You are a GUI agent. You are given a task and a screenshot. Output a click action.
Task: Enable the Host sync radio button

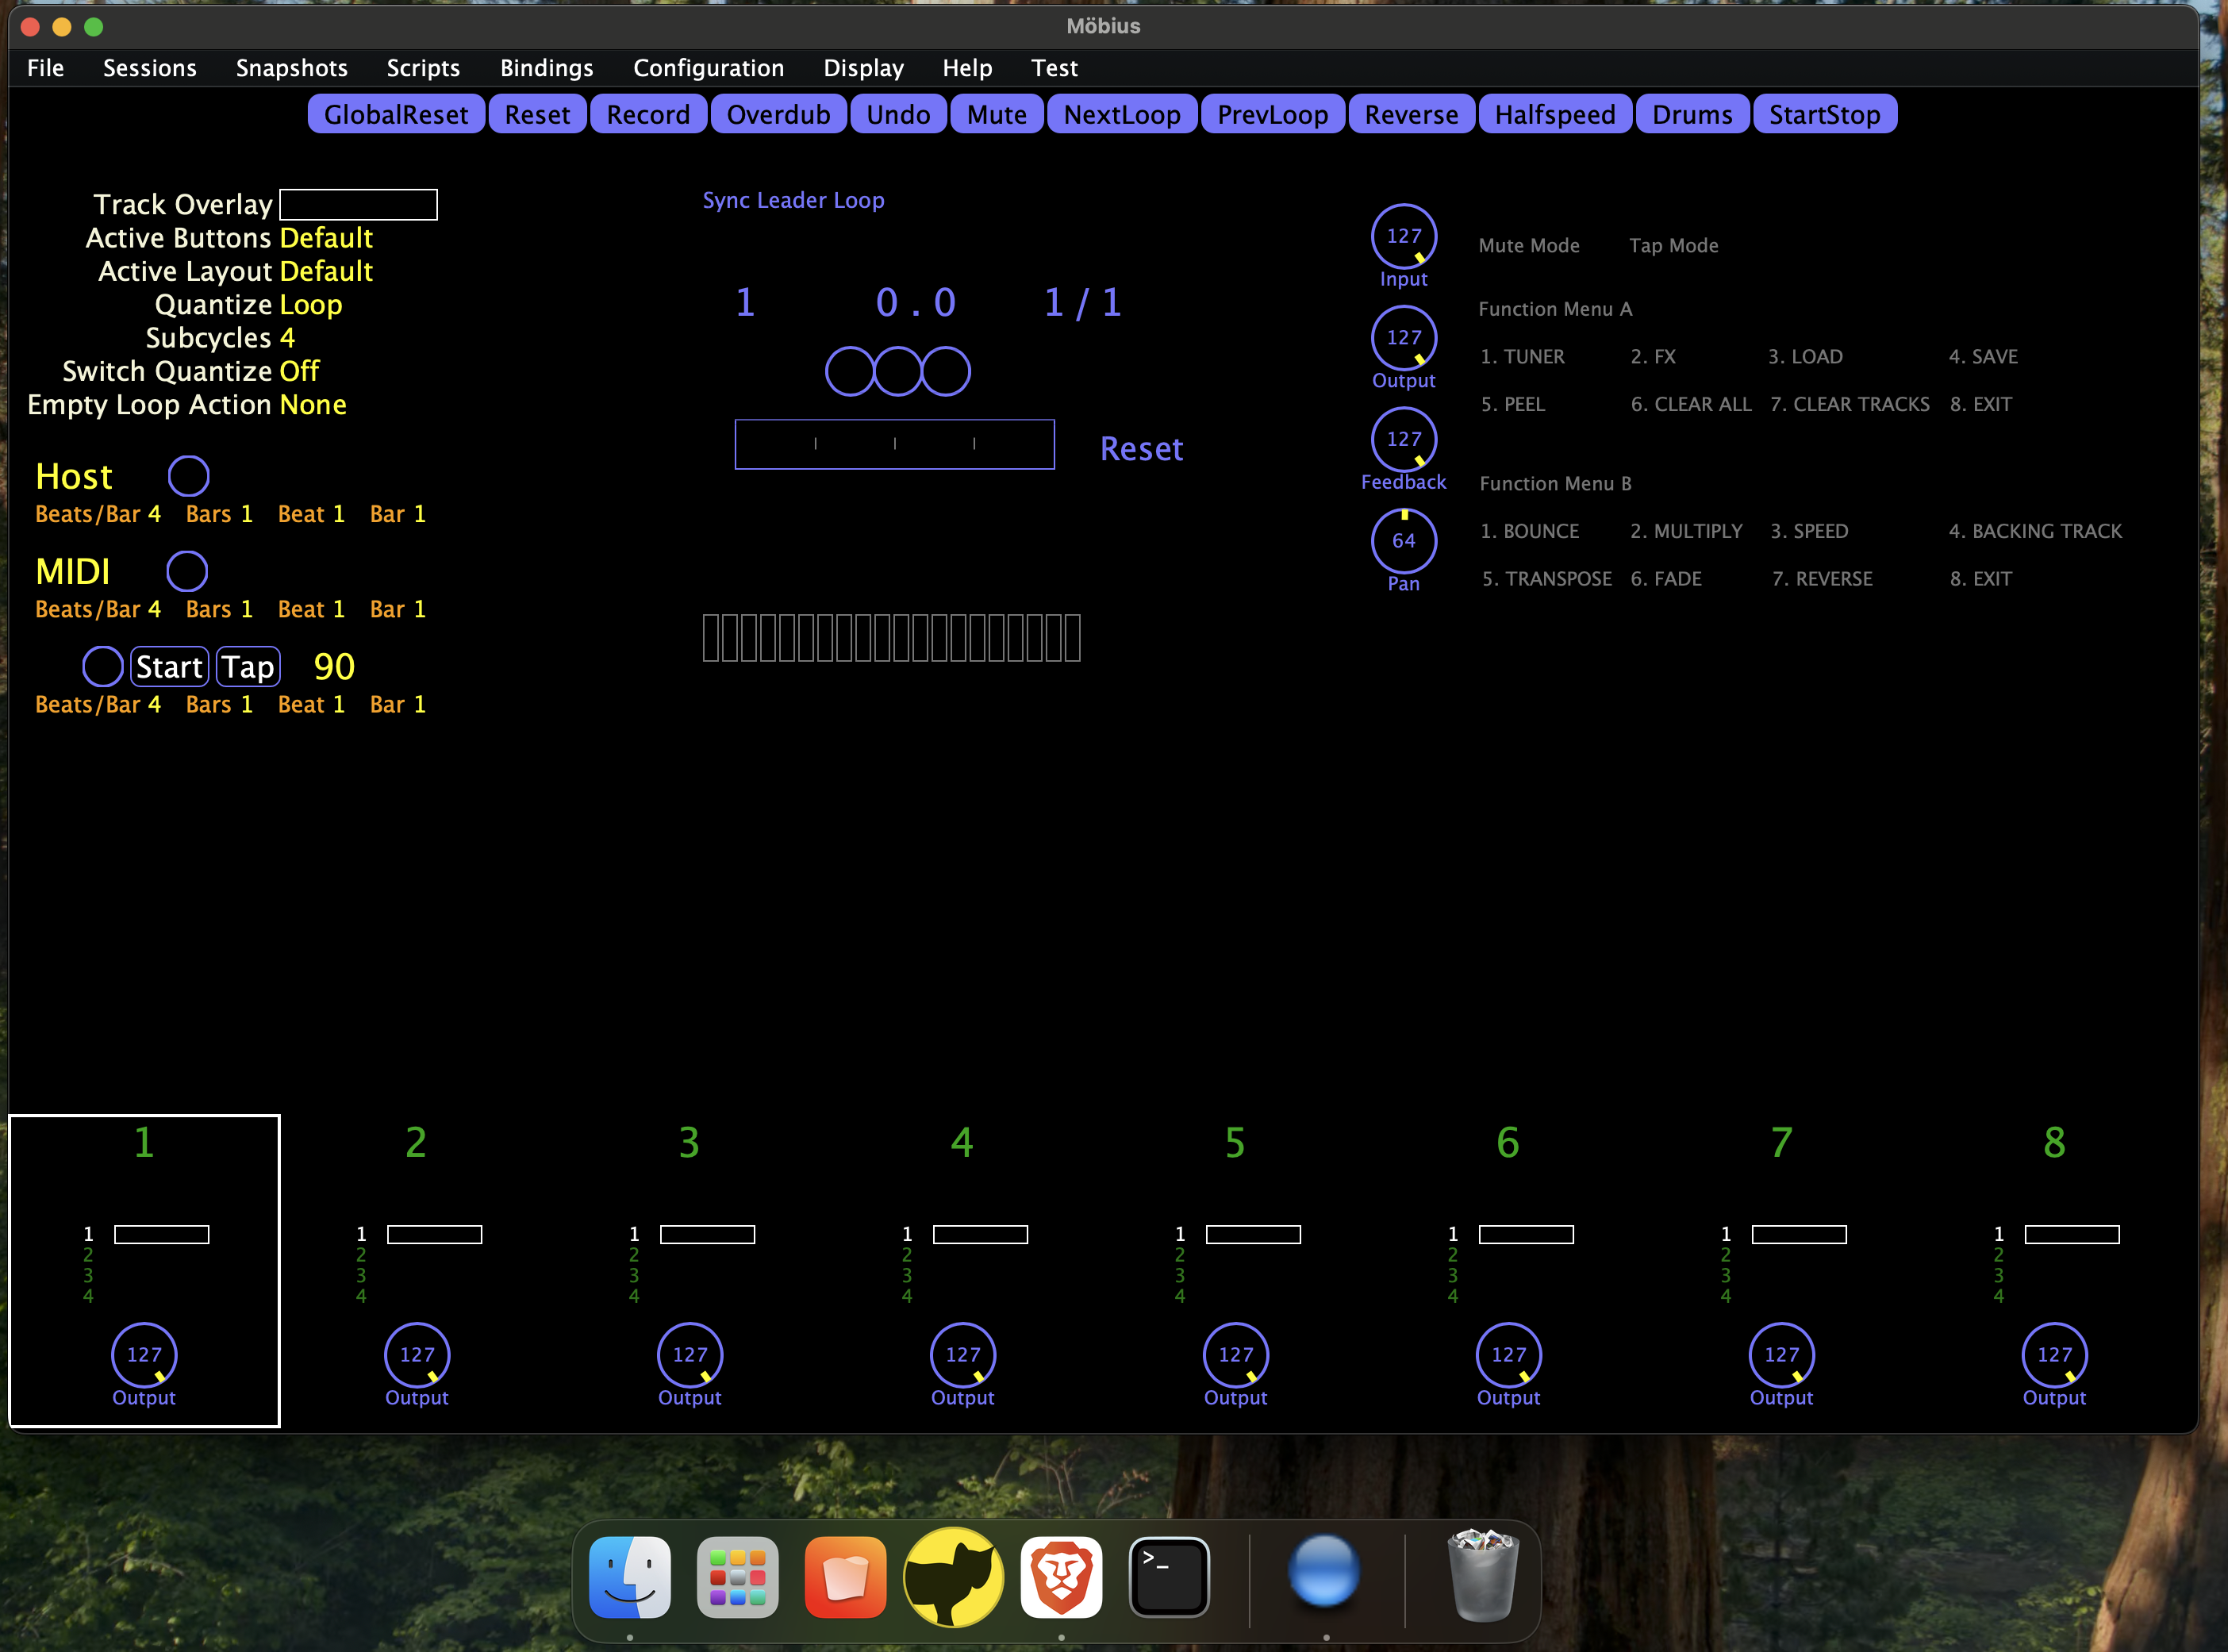tap(188, 476)
